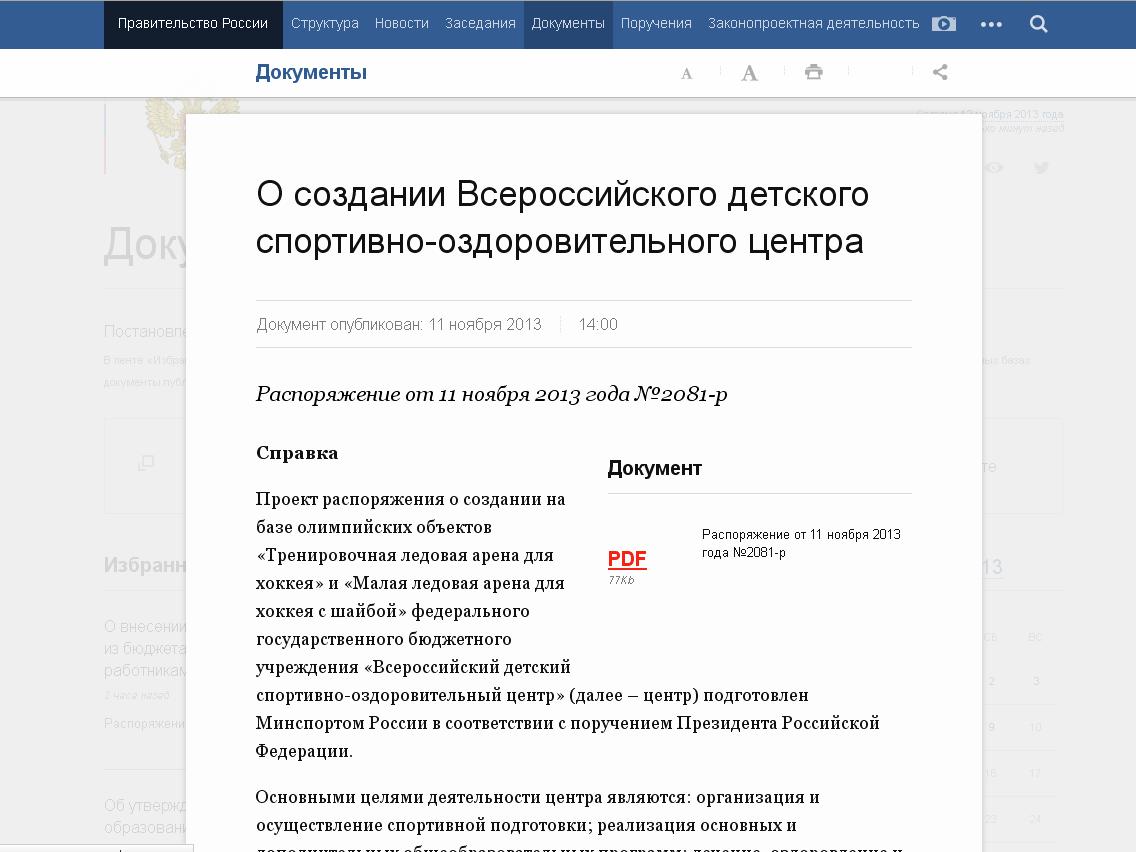1136x852 pixels.
Task: Click italic text Распоряжение от 11 ноября 2013 года №2081-р
Action: pos(491,394)
